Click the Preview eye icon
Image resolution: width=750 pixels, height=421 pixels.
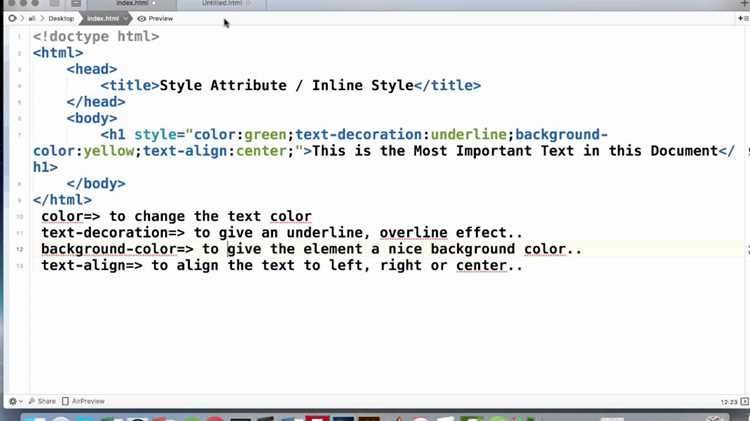point(142,19)
